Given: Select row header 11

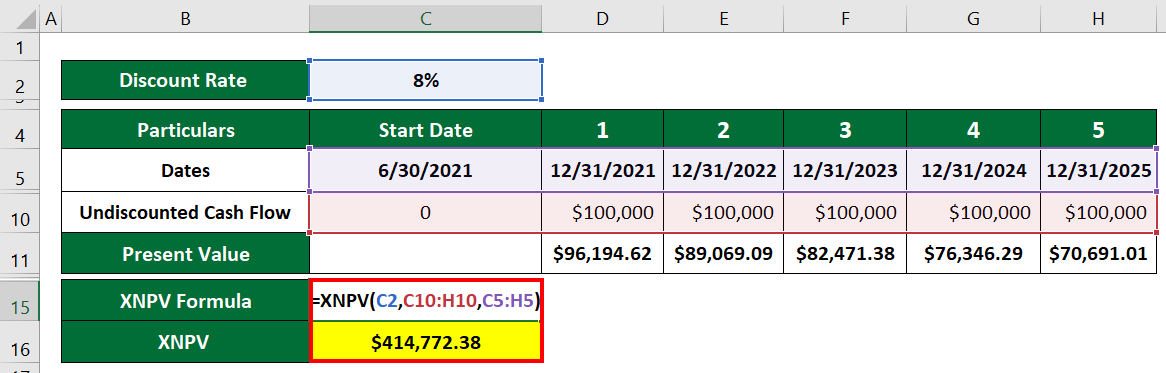Looking at the screenshot, I should click(20, 253).
